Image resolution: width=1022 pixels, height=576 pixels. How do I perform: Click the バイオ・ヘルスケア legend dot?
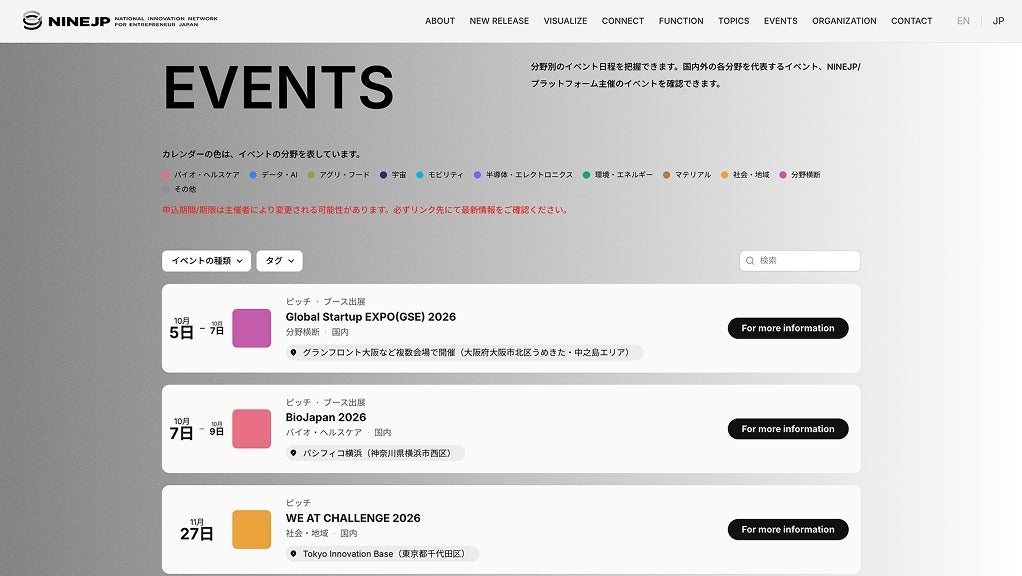pyautogui.click(x=166, y=175)
